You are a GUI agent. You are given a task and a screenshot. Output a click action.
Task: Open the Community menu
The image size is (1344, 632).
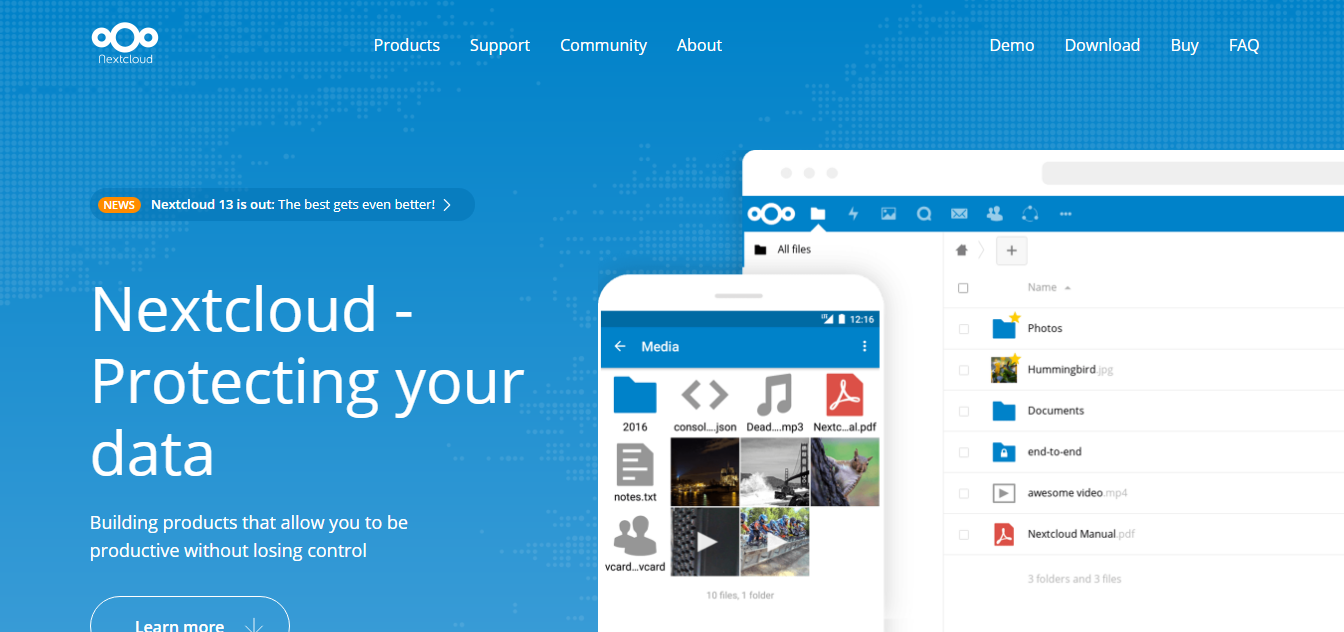603,44
